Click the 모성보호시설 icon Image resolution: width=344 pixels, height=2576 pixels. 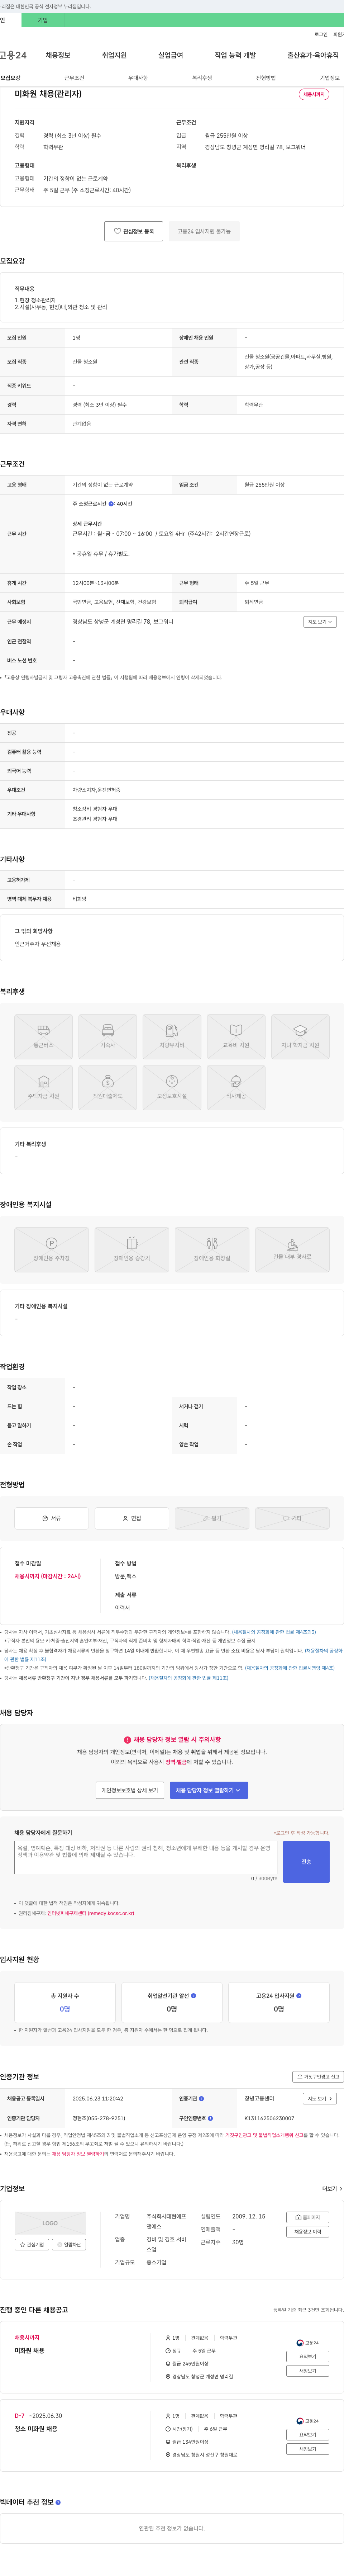[172, 1087]
